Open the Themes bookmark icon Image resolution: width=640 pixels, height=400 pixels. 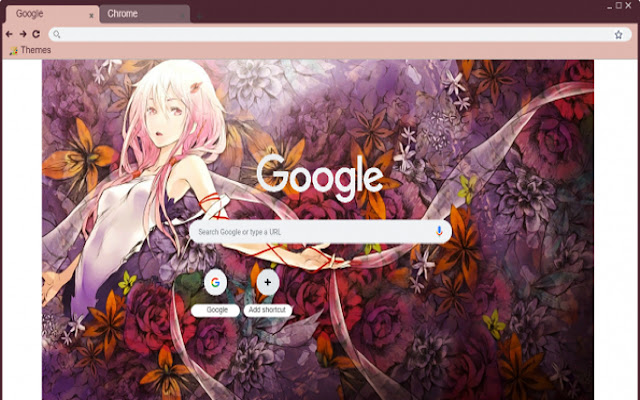[x=14, y=51]
